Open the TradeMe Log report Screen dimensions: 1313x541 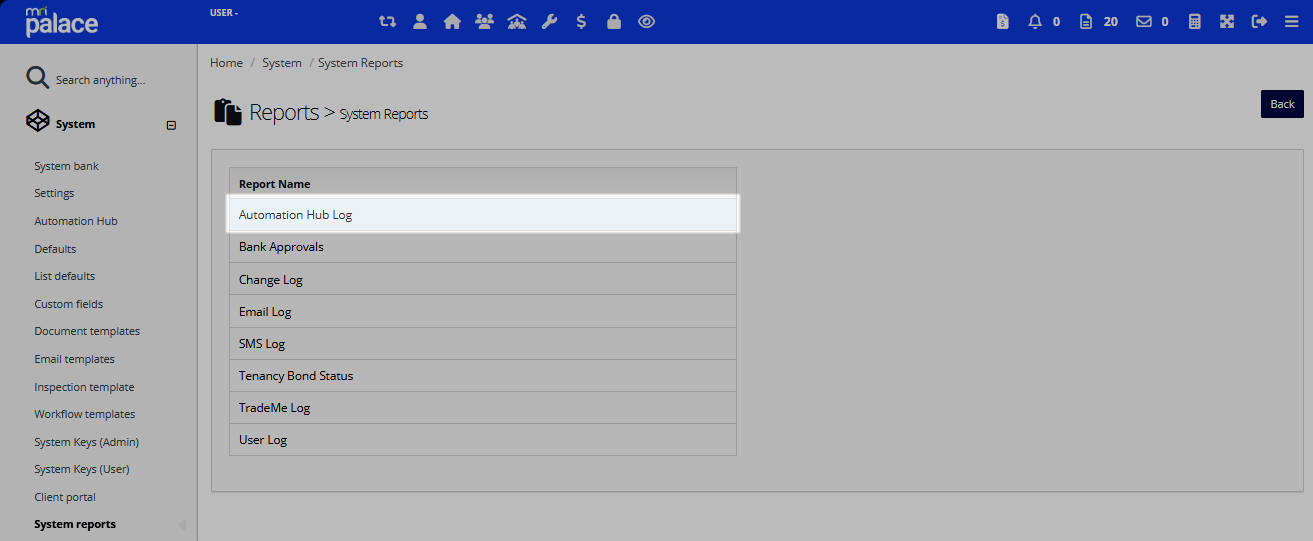pos(483,407)
